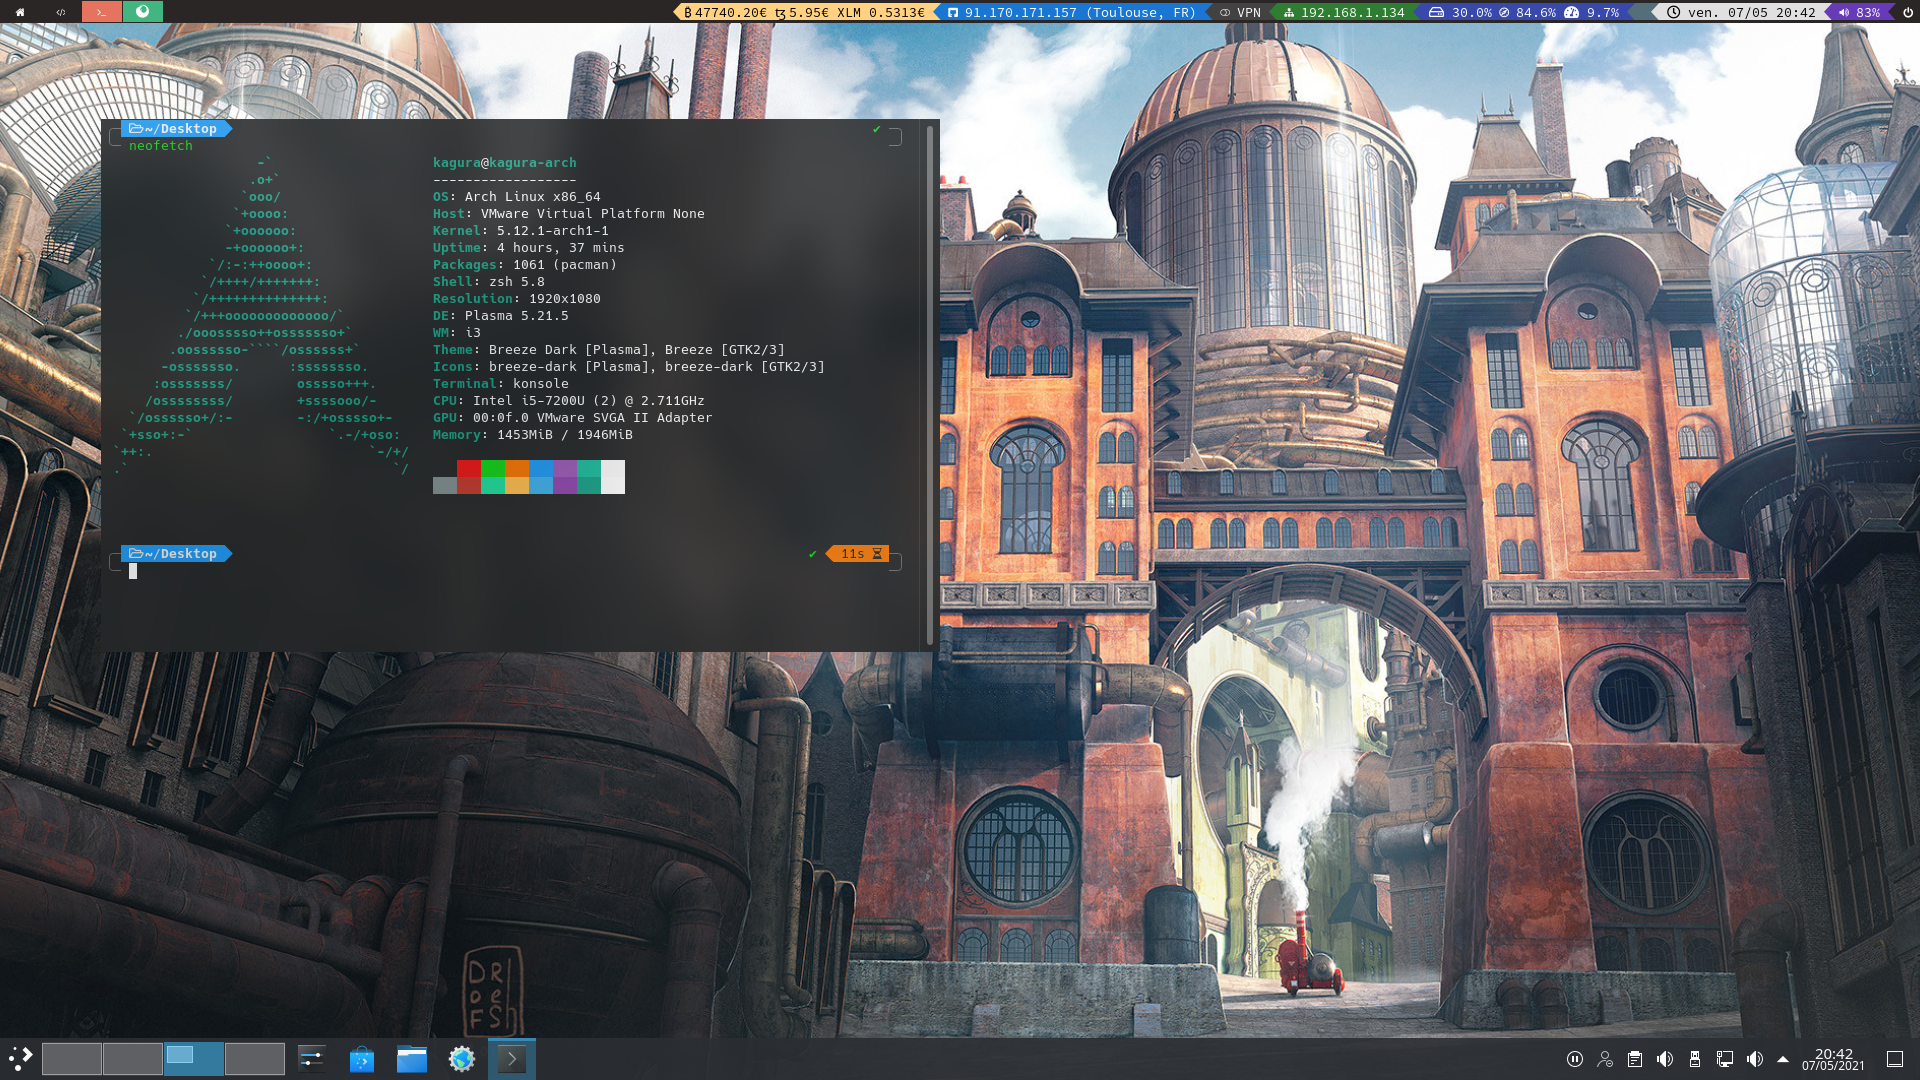This screenshot has height=1080, width=1920.
Task: Switch to the red terminal workspace
Action: pyautogui.click(x=101, y=12)
